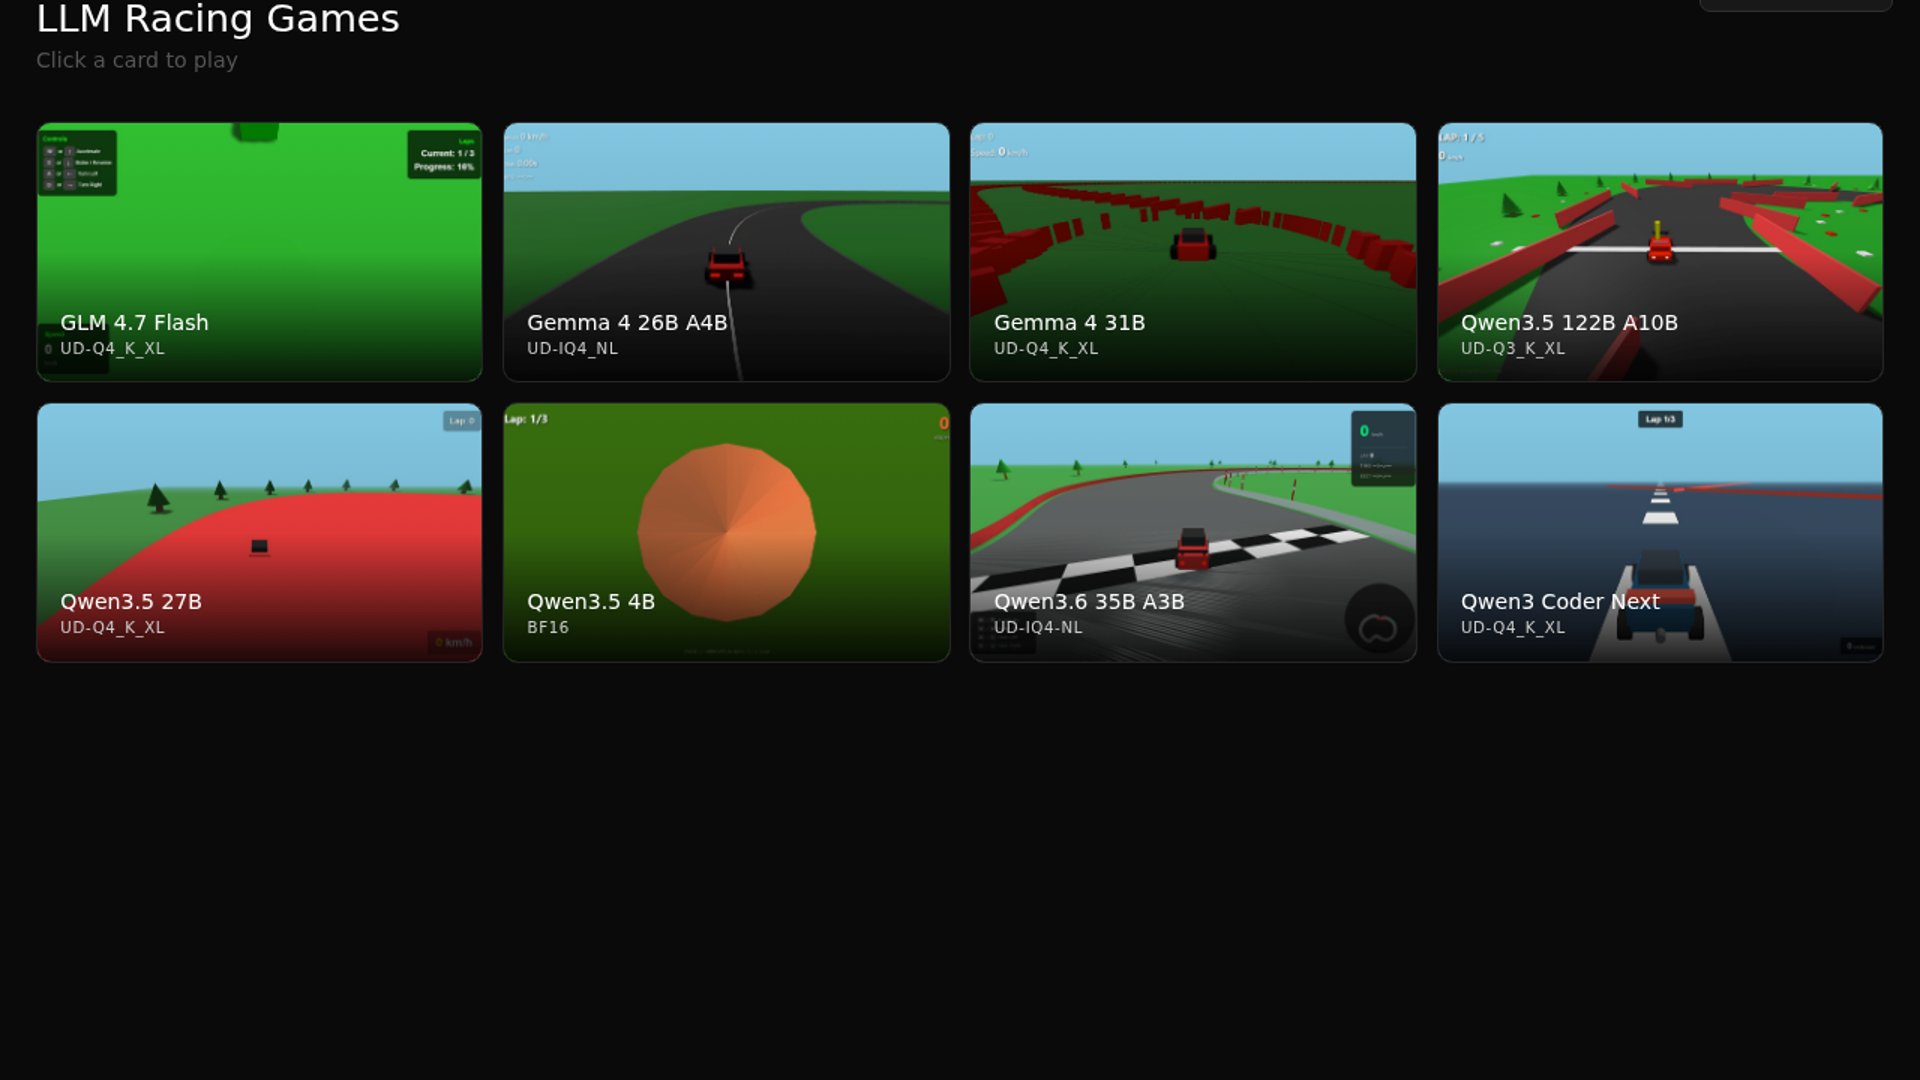Image resolution: width=1920 pixels, height=1080 pixels.
Task: Click the Qwen3 Coder Next title text
Action: (x=1559, y=602)
